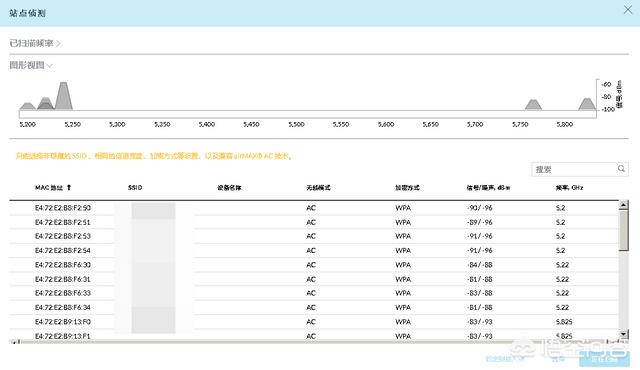Select row with MAC E4:72:E2:B8:F6:30
The height and width of the screenshot is (370, 640).
tap(313, 265)
